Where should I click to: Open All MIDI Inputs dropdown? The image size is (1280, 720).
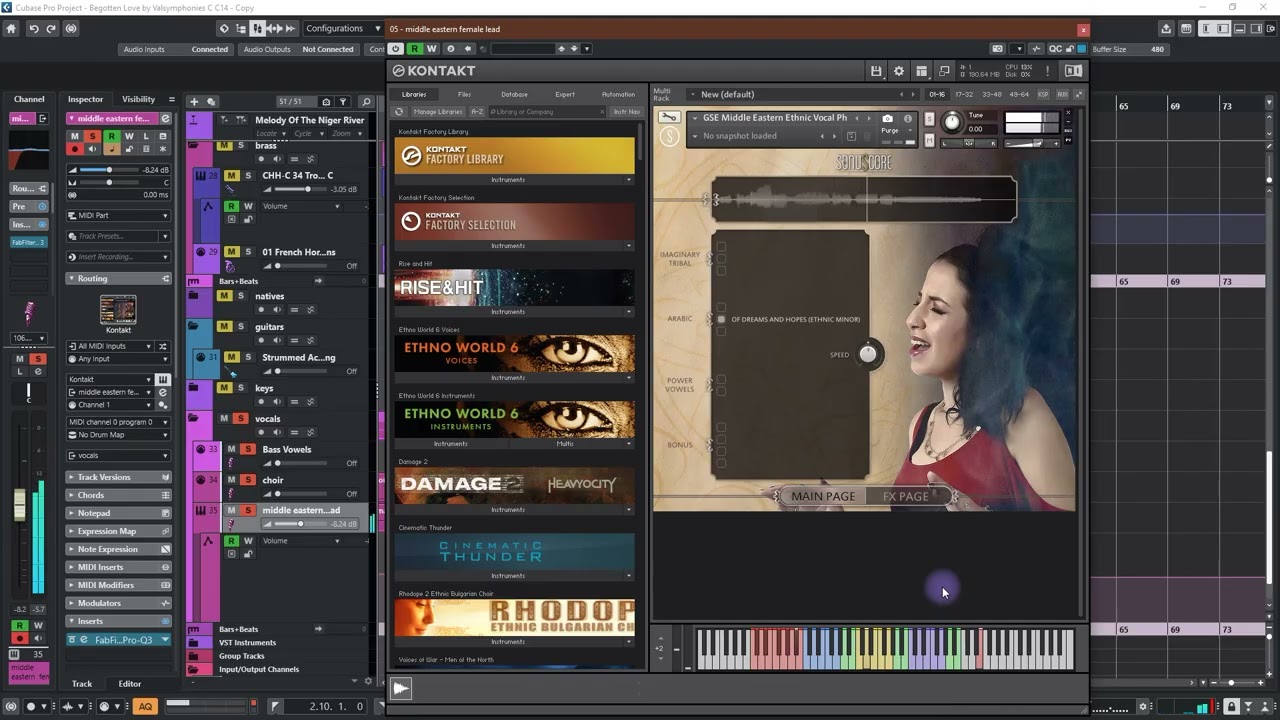pos(110,346)
